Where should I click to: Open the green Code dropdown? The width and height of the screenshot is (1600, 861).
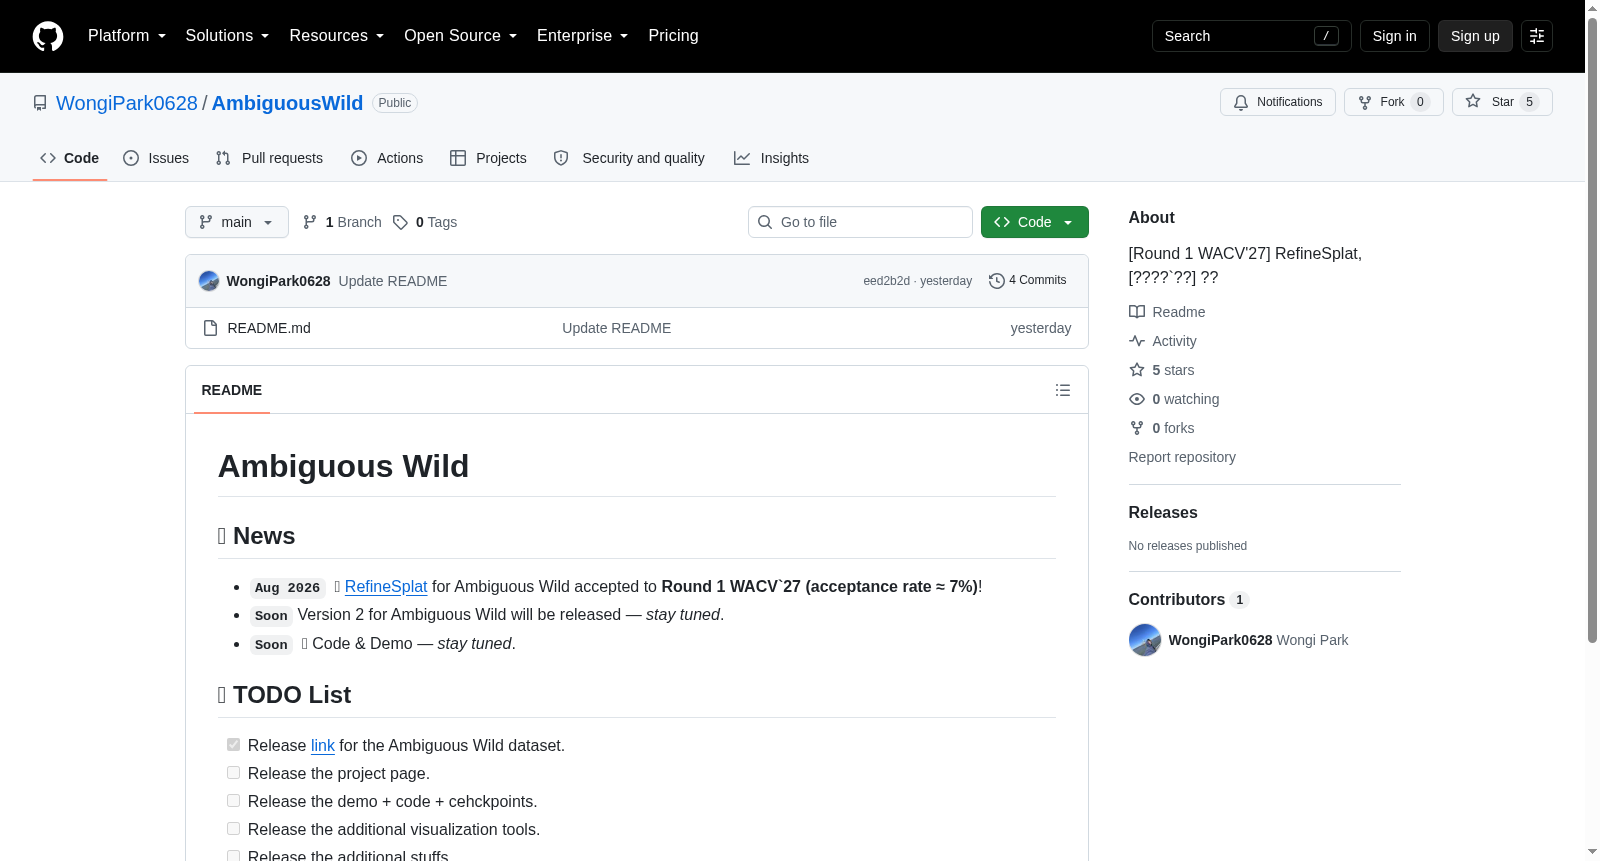tap(1035, 222)
